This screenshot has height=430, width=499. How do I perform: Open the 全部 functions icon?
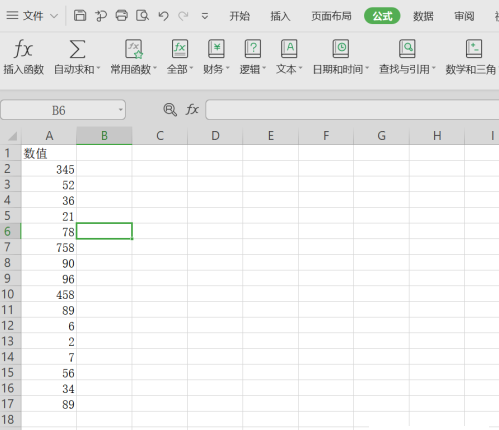pos(180,49)
